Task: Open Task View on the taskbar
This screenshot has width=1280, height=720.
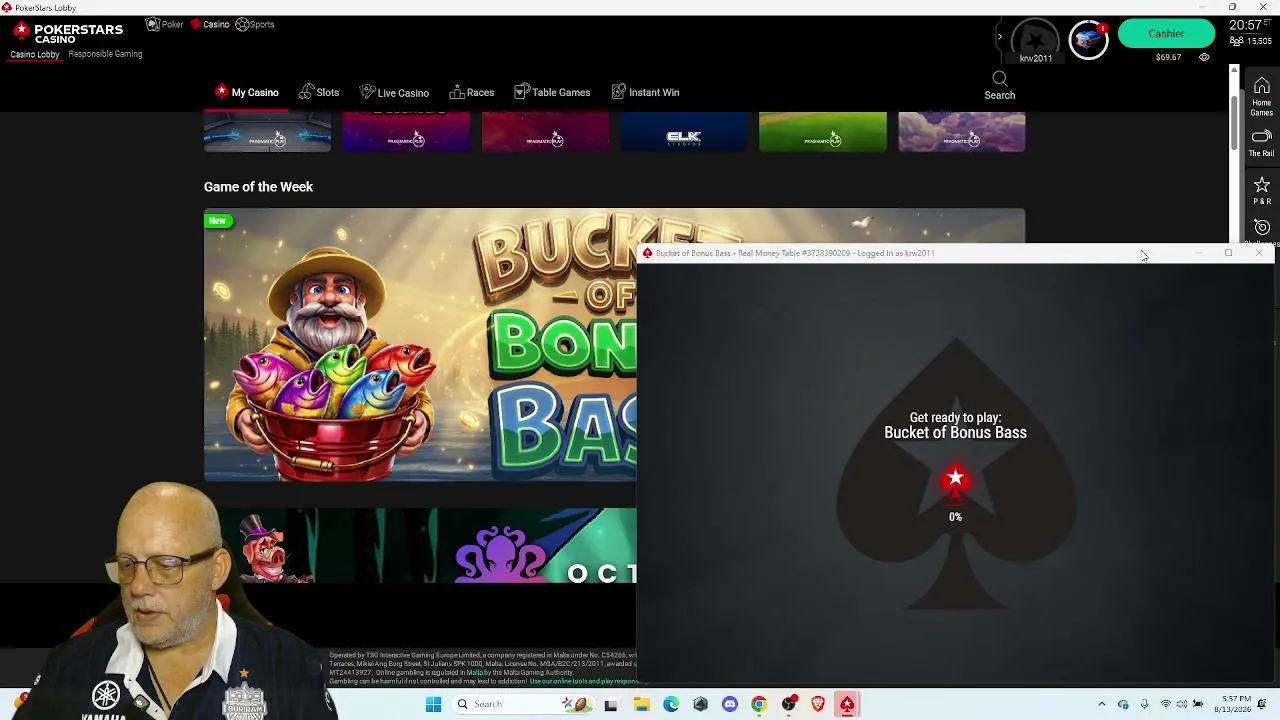Action: (x=611, y=704)
